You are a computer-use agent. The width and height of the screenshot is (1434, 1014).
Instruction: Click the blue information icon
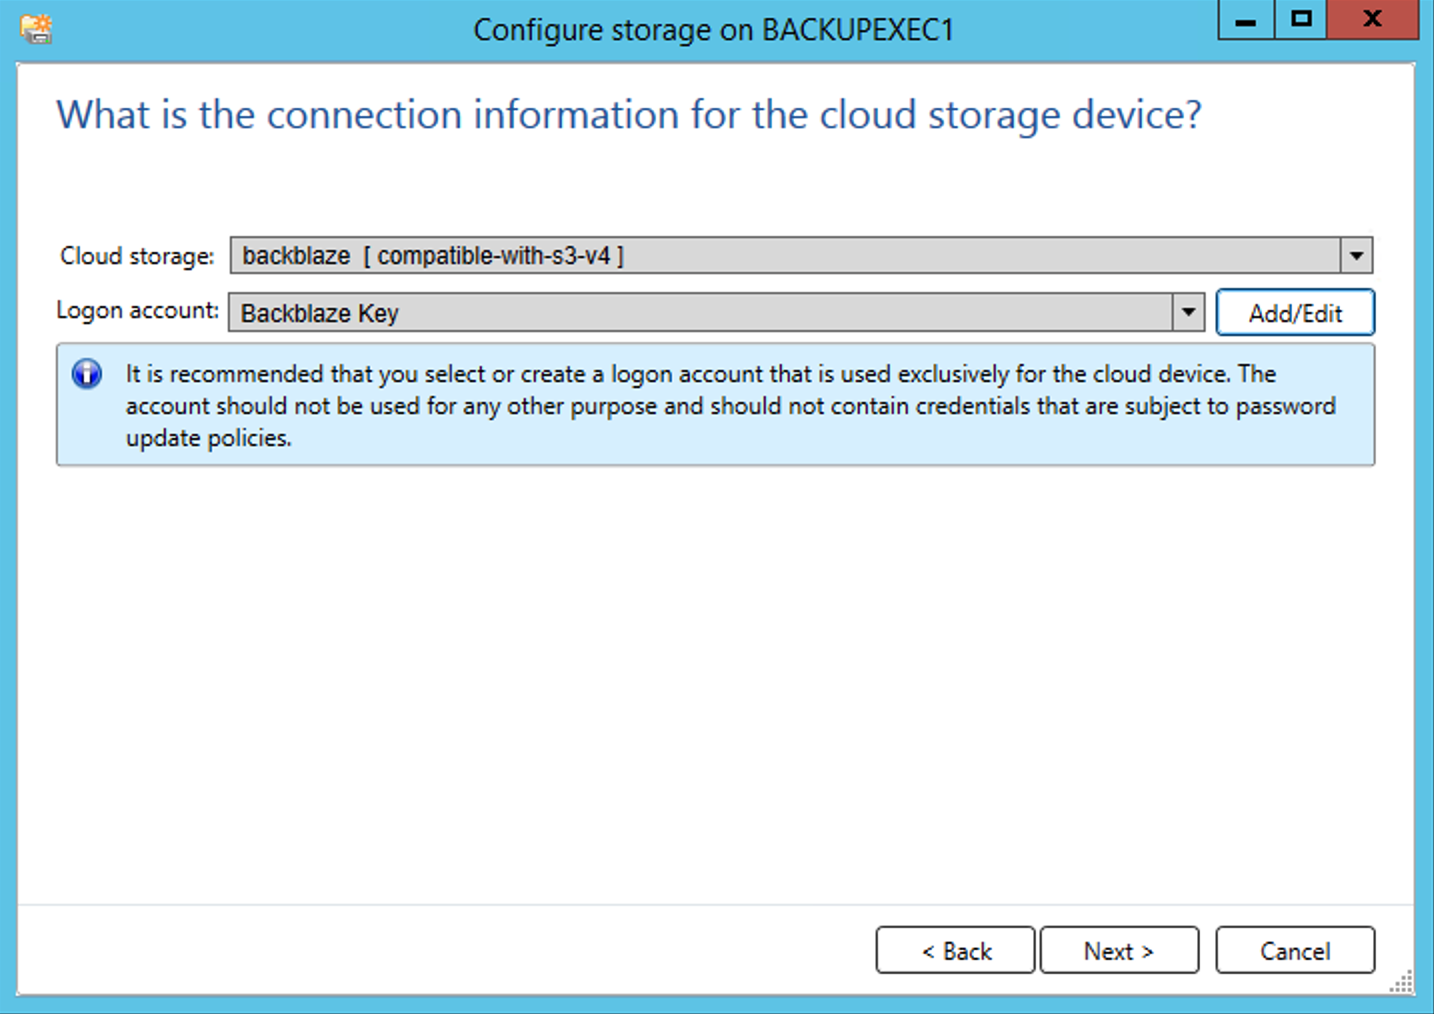pos(87,374)
